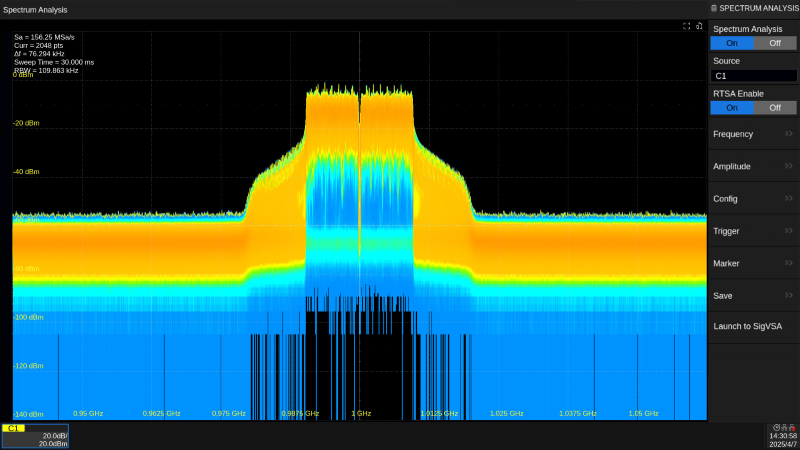Click the fullscreen expand icon above the plot
Viewport: 800px width, 450px height.
[x=687, y=26]
